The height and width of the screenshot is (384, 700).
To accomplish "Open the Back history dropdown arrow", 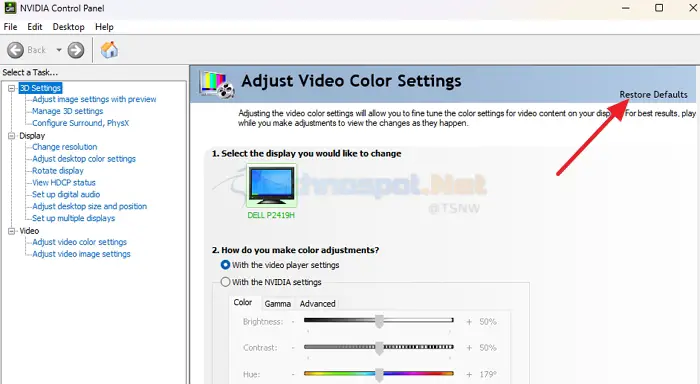I will click(x=58, y=50).
